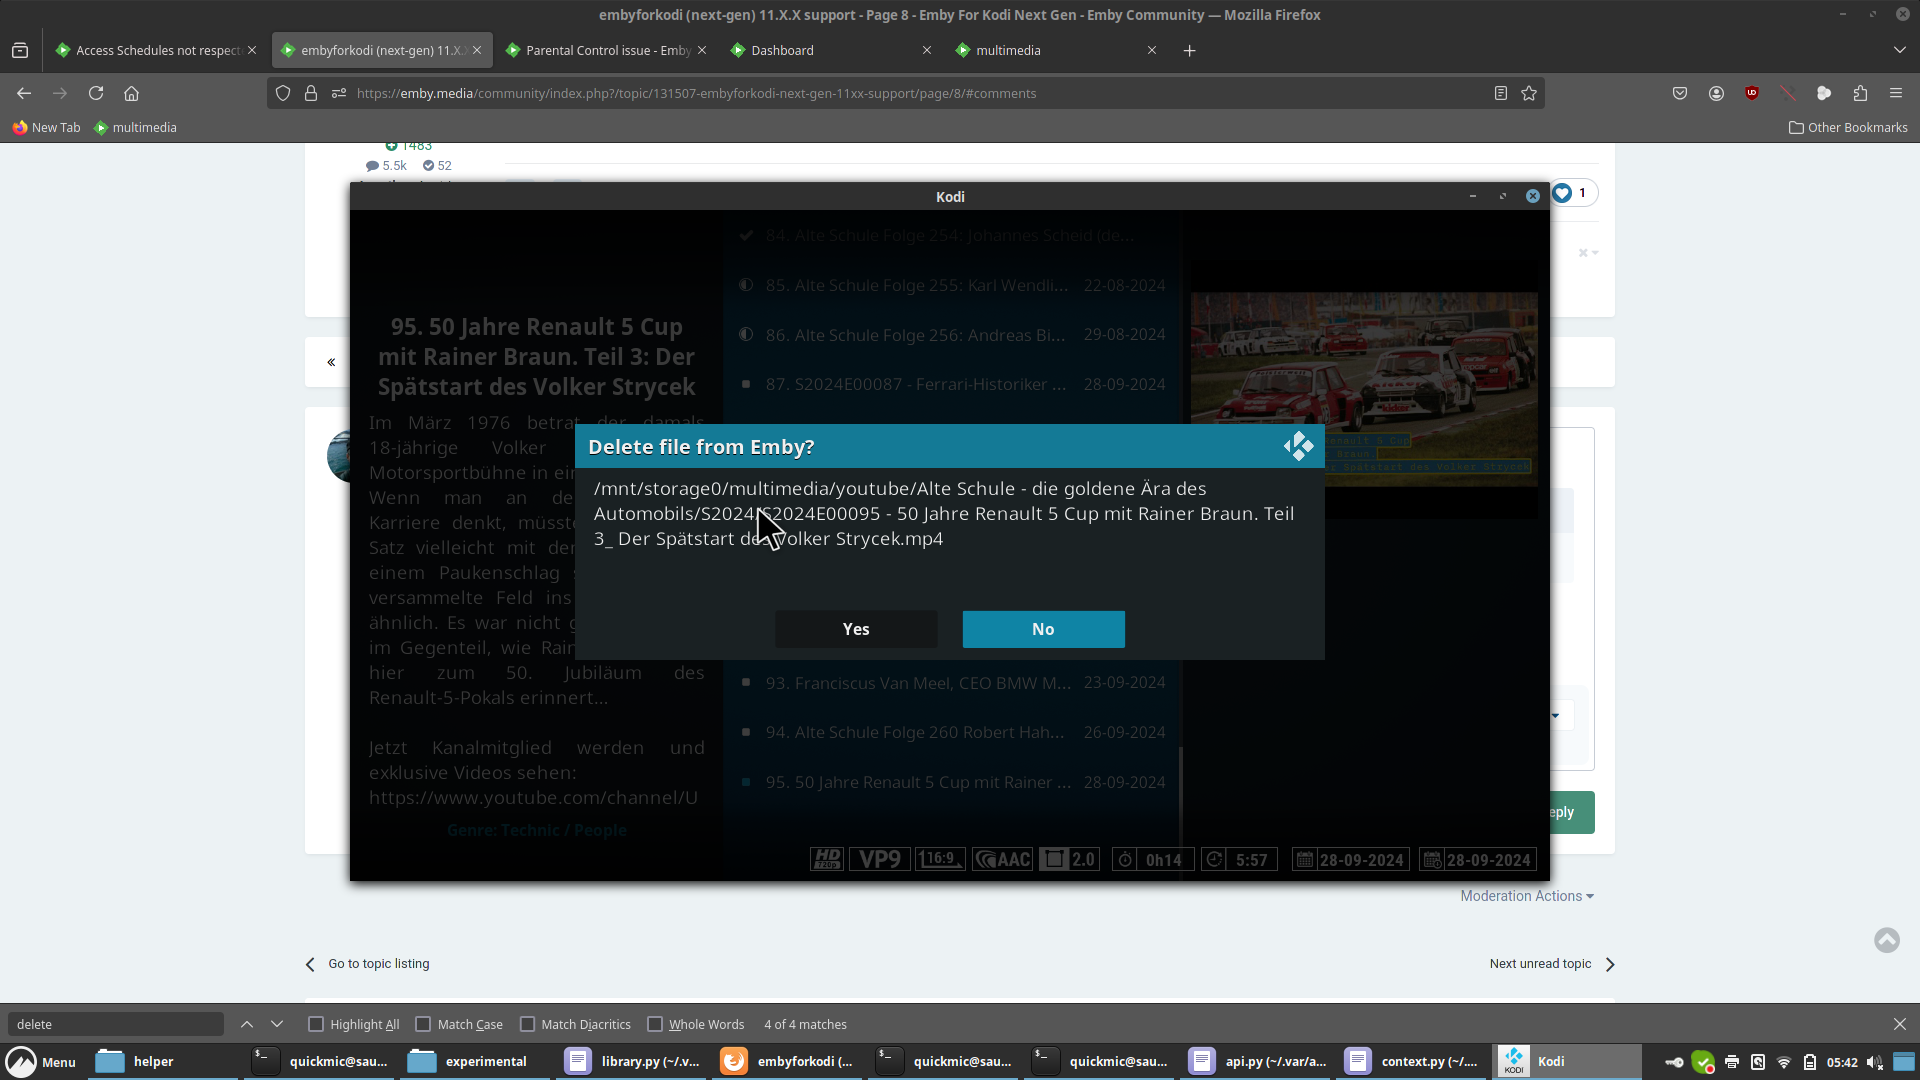Open the Firefox extensions icon
Viewport: 1920px width, 1080px height.
click(x=1860, y=93)
